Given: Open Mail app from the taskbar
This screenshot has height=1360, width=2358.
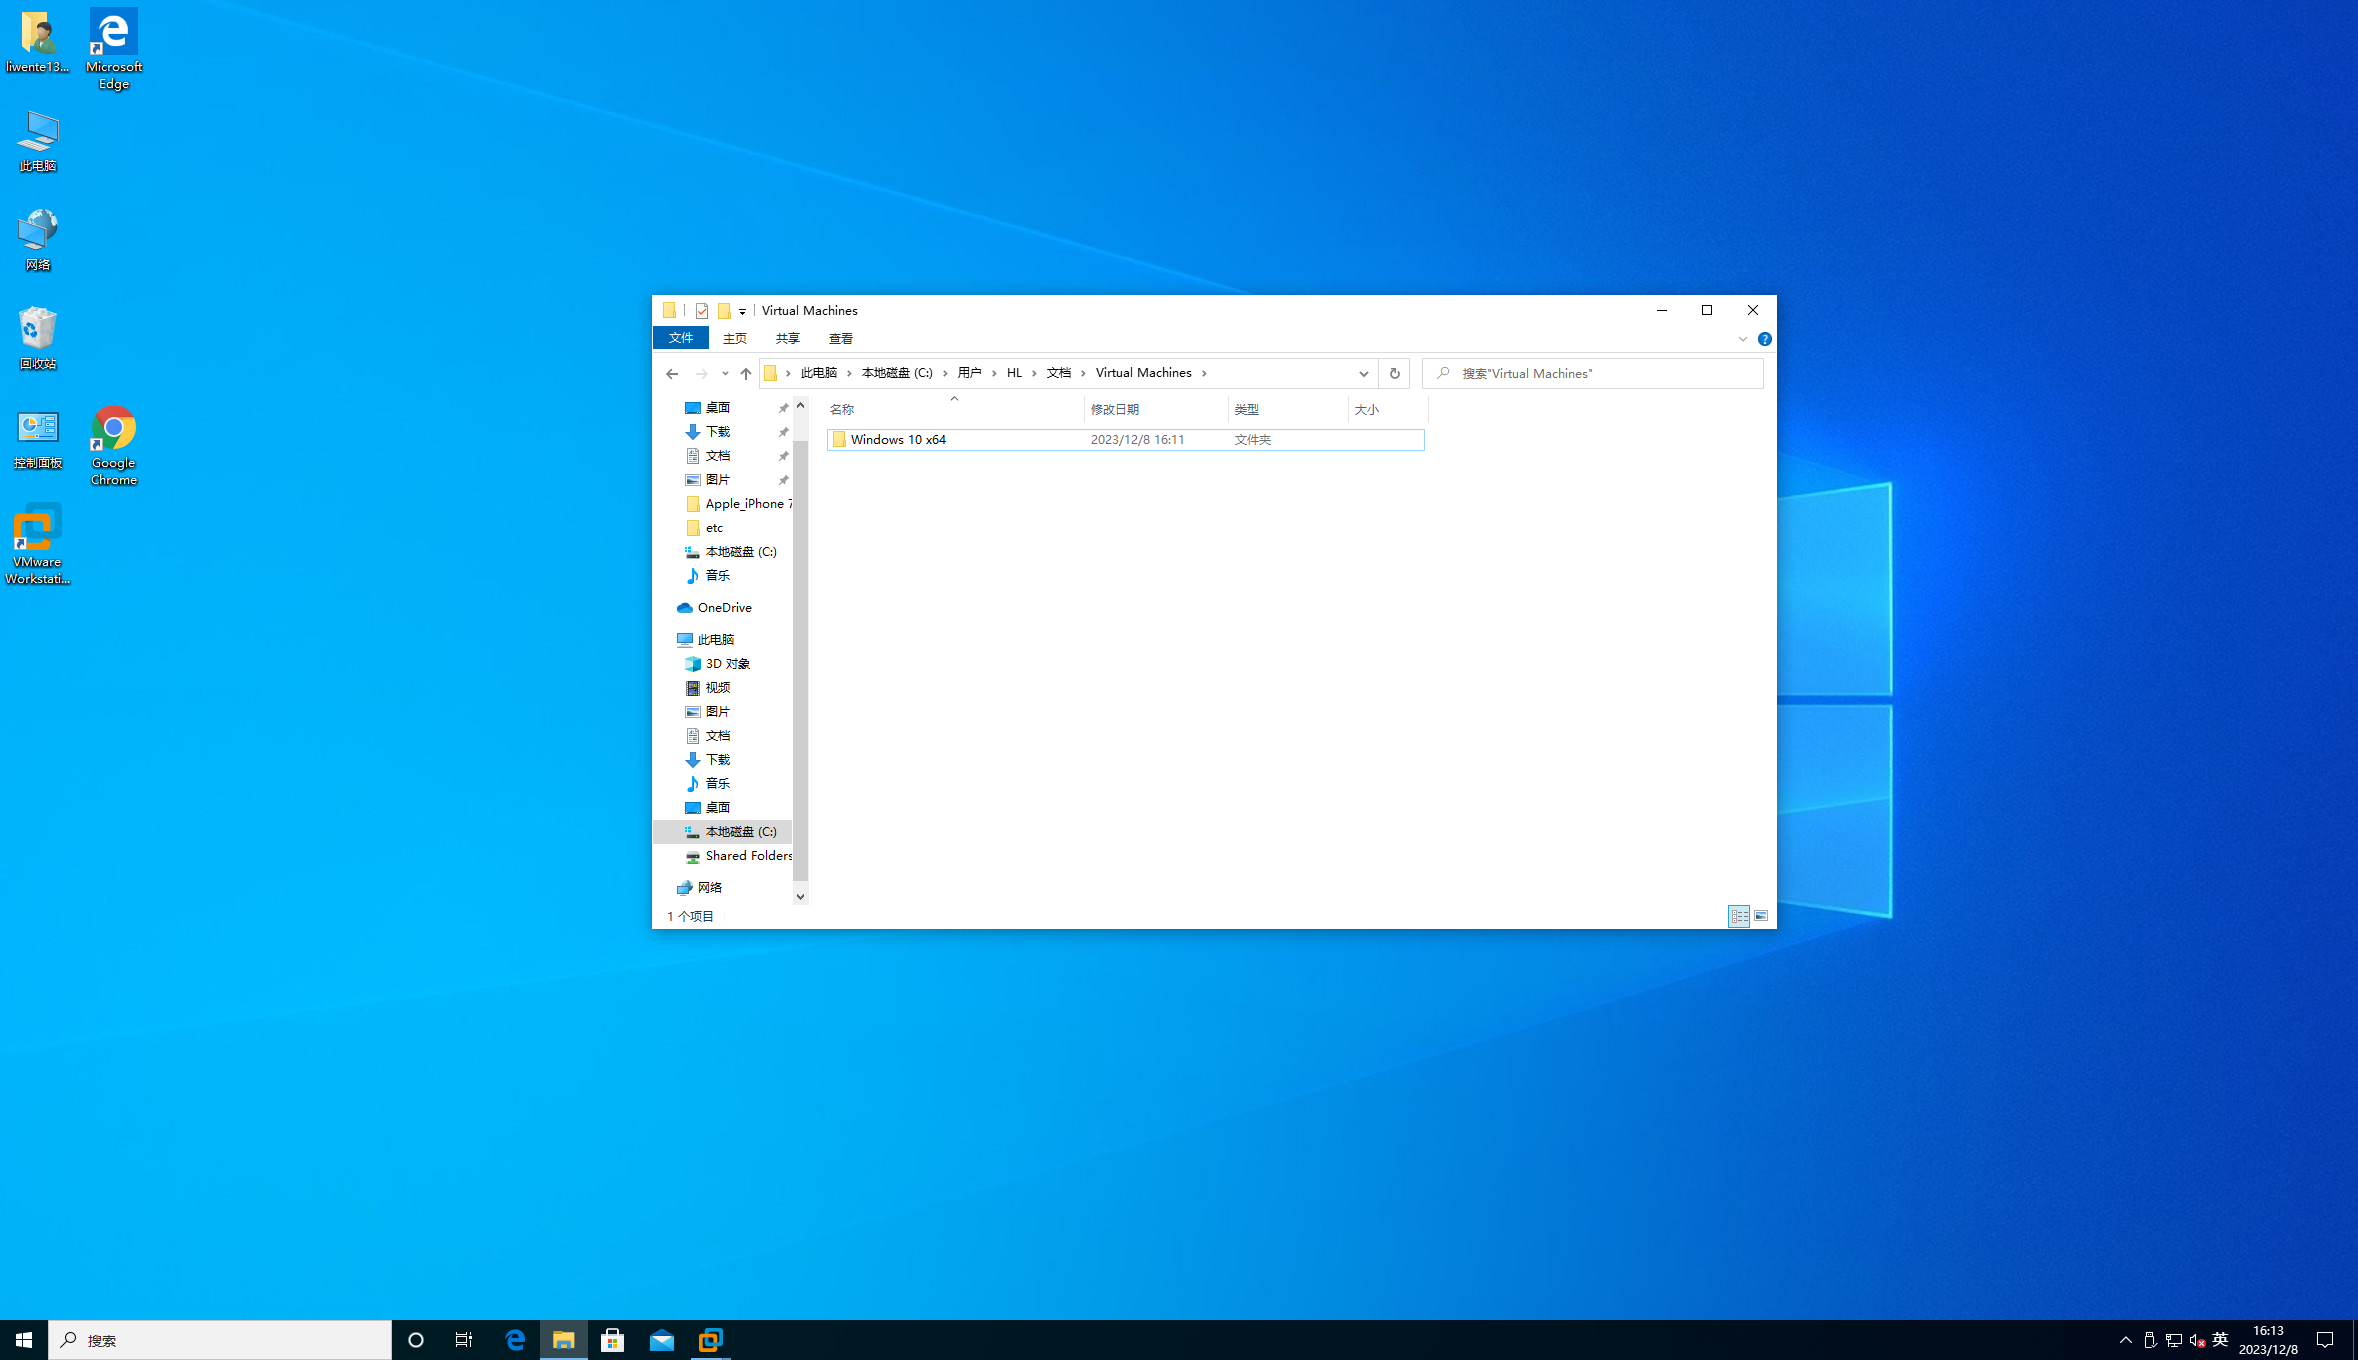Looking at the screenshot, I should click(662, 1340).
